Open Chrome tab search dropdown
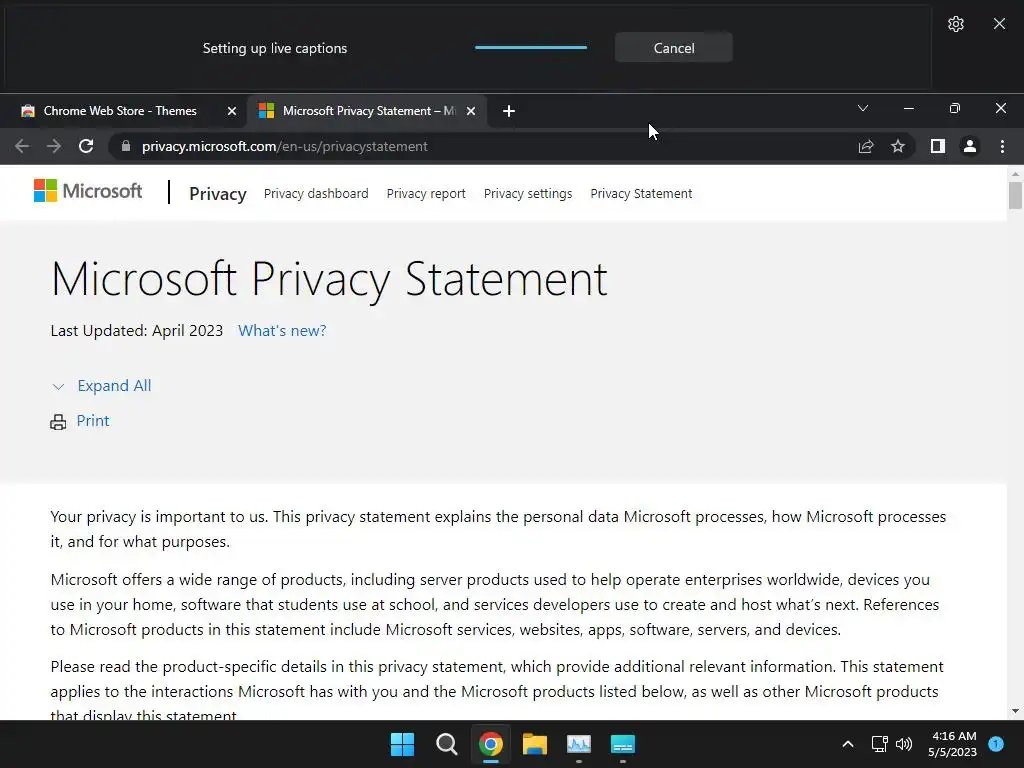 [x=863, y=109]
